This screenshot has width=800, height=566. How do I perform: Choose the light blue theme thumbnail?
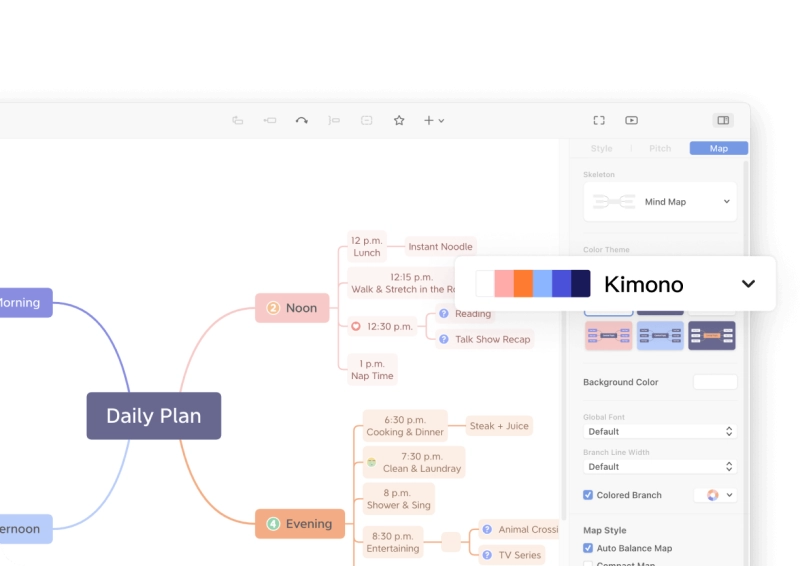[660, 335]
